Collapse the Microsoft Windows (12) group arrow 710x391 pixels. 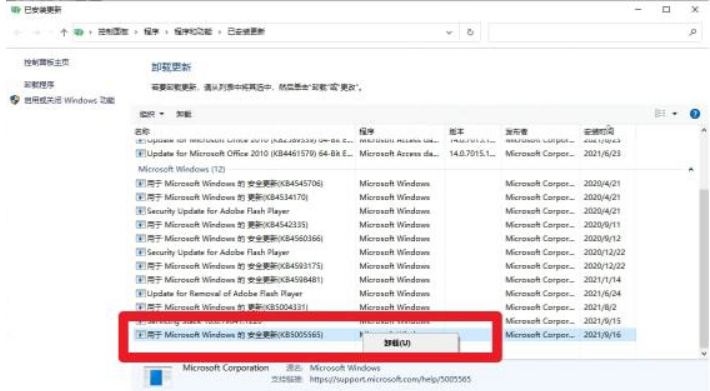point(691,169)
